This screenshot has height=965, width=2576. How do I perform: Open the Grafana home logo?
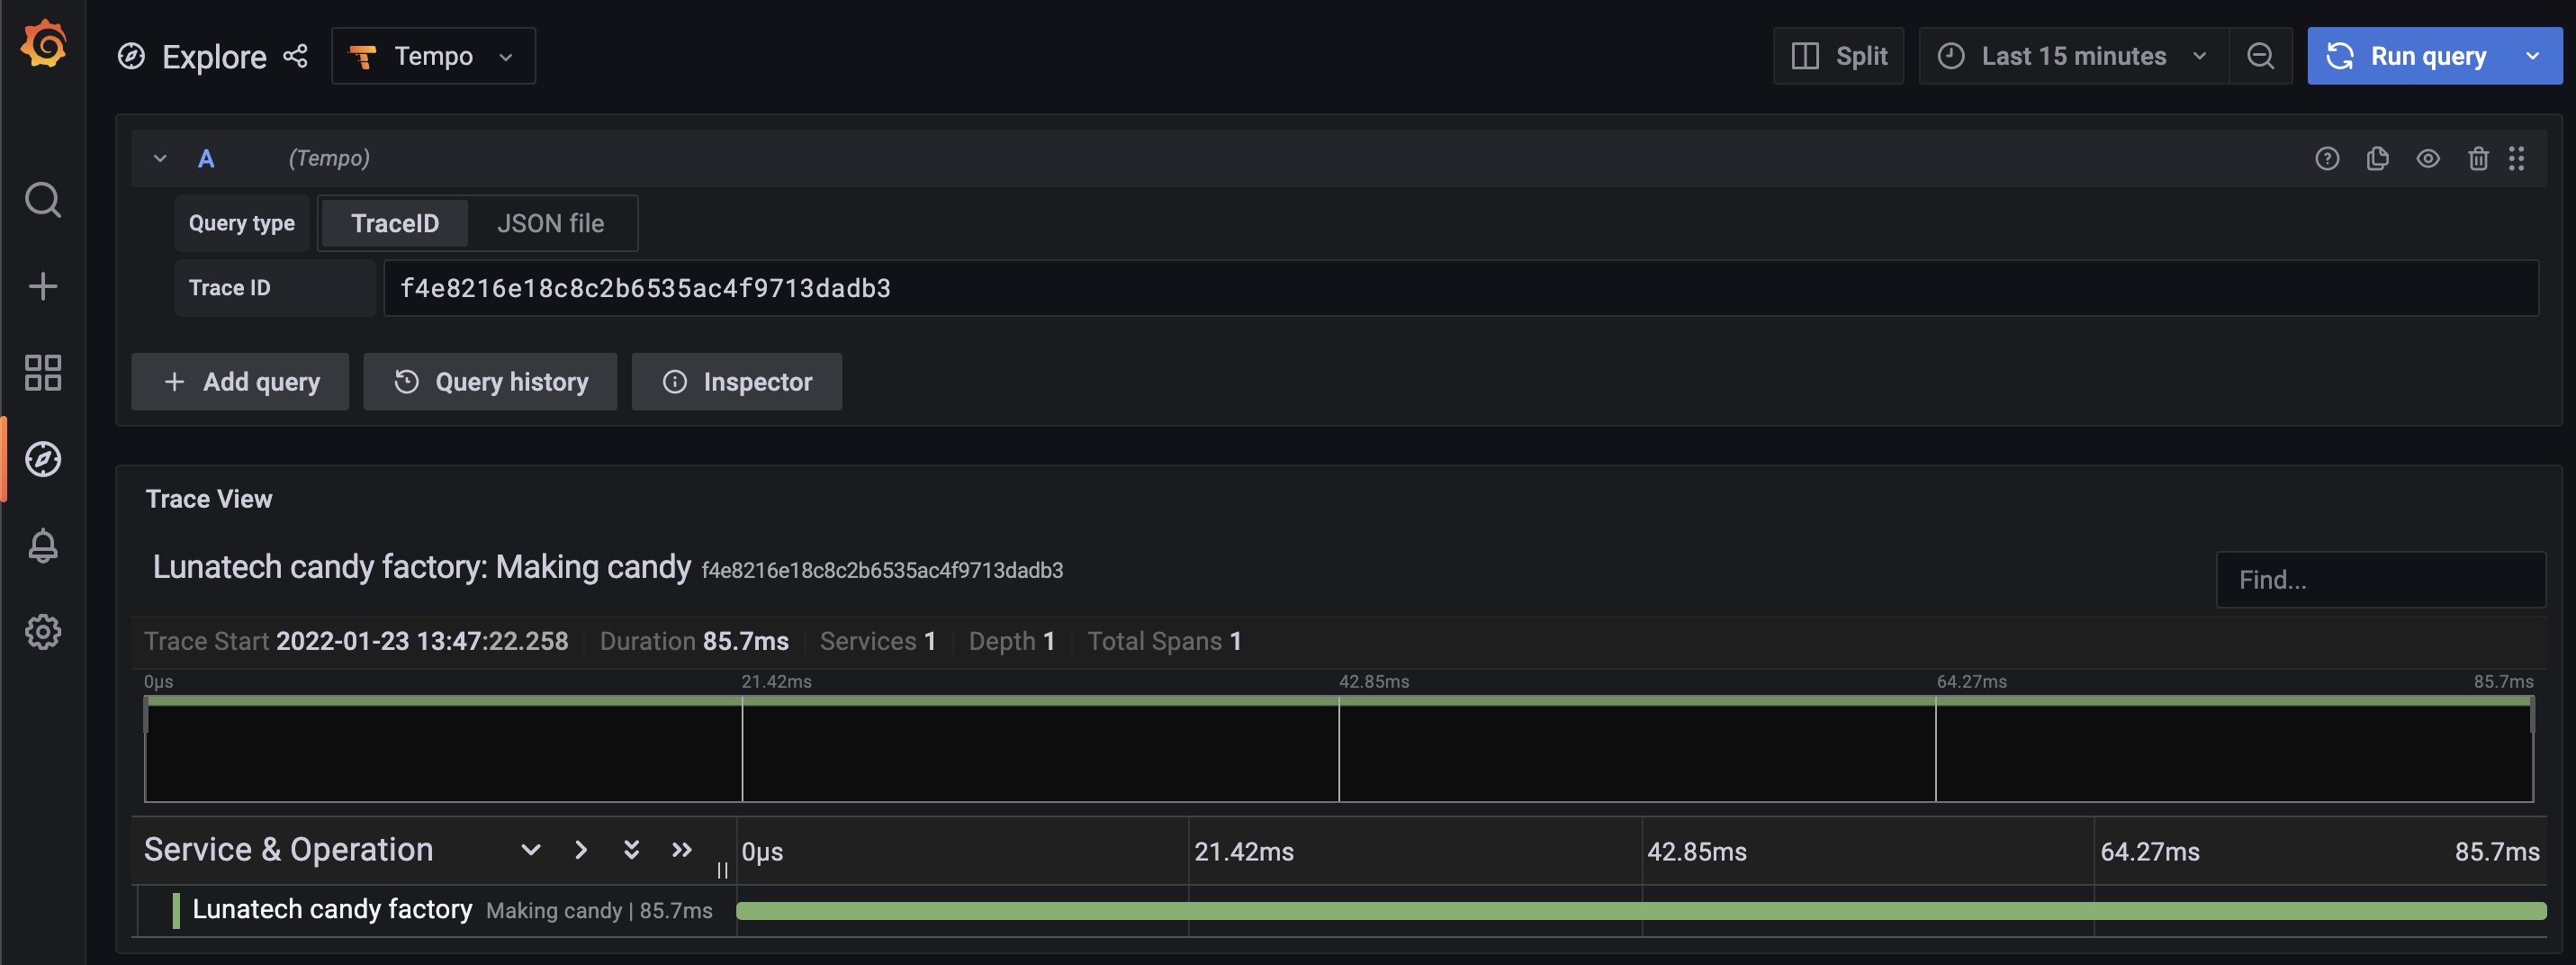point(43,45)
